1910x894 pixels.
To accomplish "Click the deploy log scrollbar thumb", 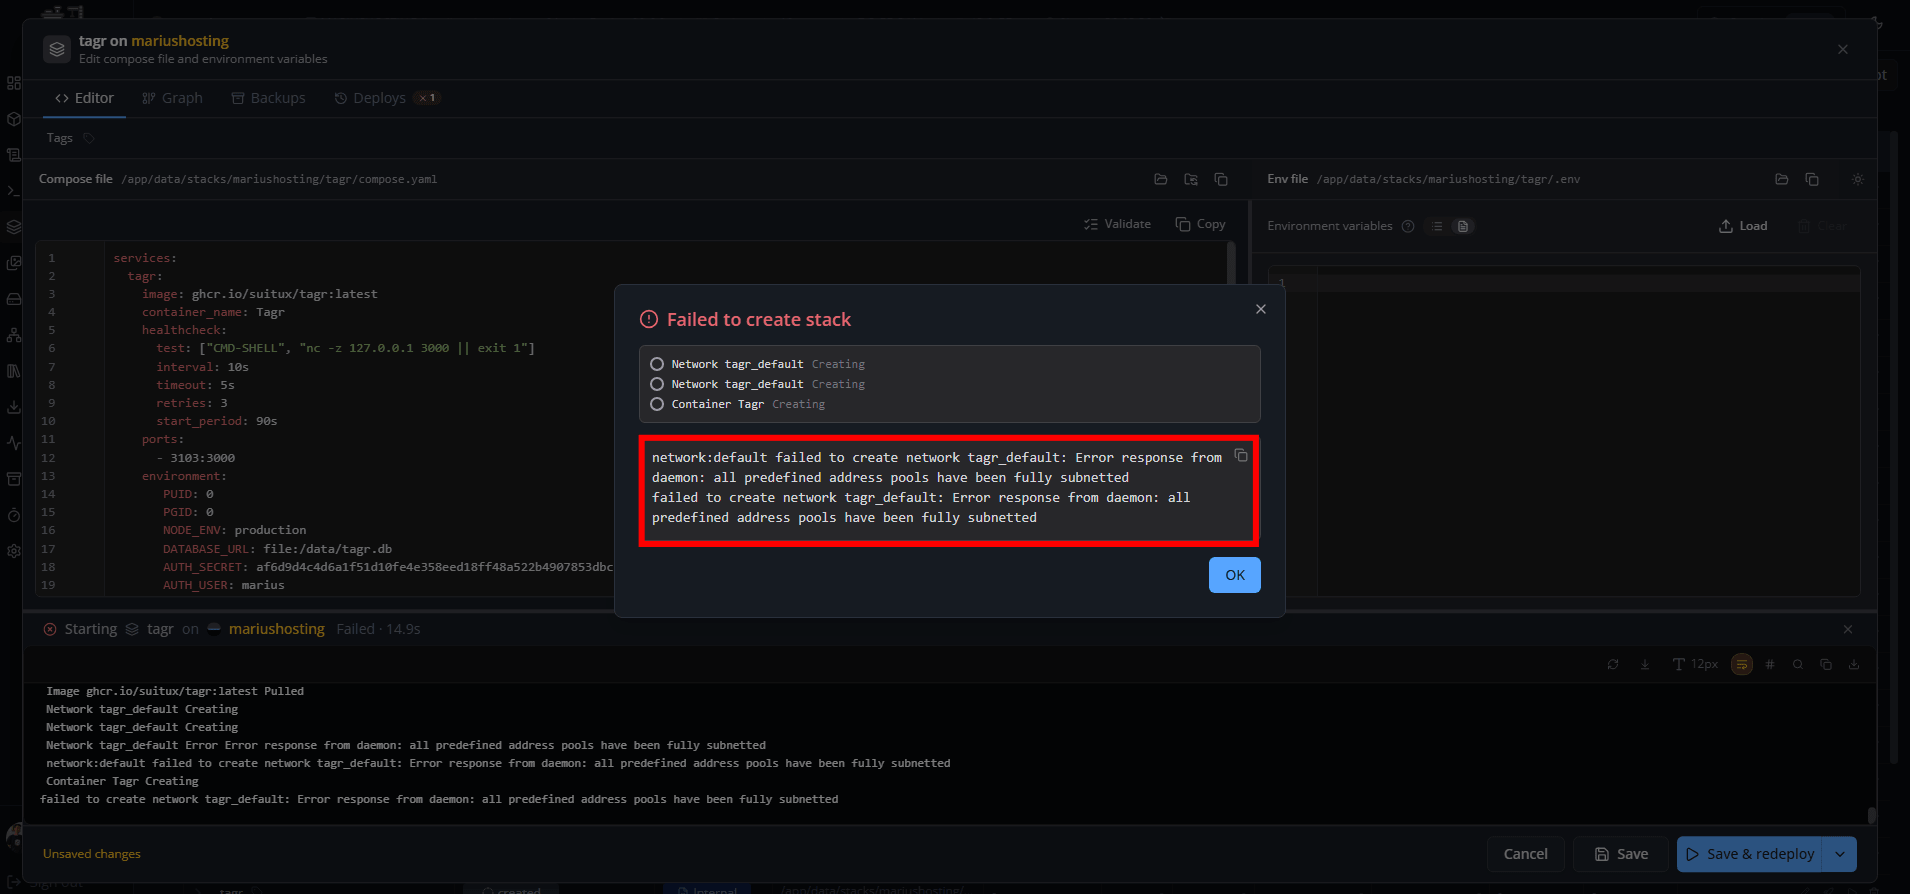I will point(1871,815).
